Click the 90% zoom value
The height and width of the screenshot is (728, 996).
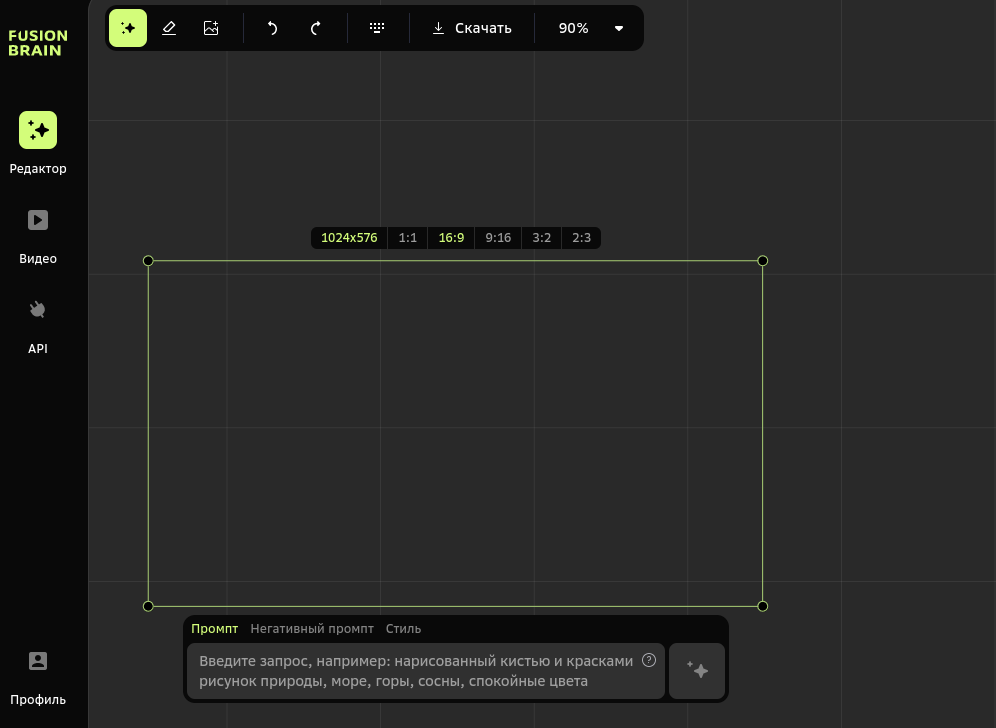tap(574, 28)
